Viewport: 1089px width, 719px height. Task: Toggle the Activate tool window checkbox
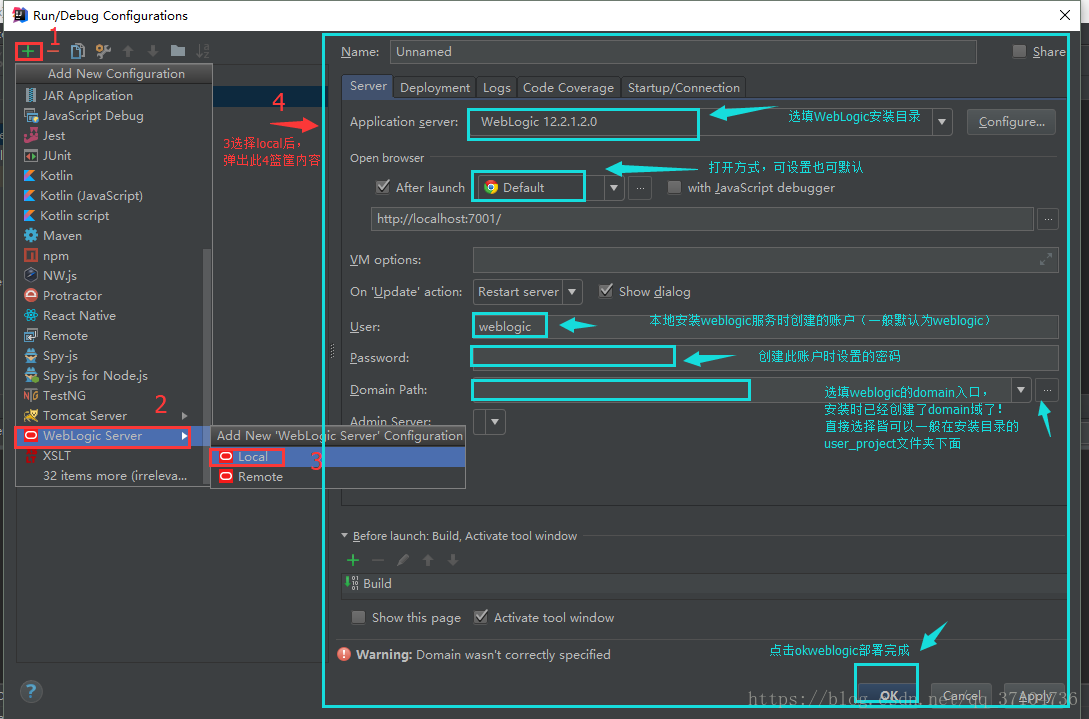481,617
